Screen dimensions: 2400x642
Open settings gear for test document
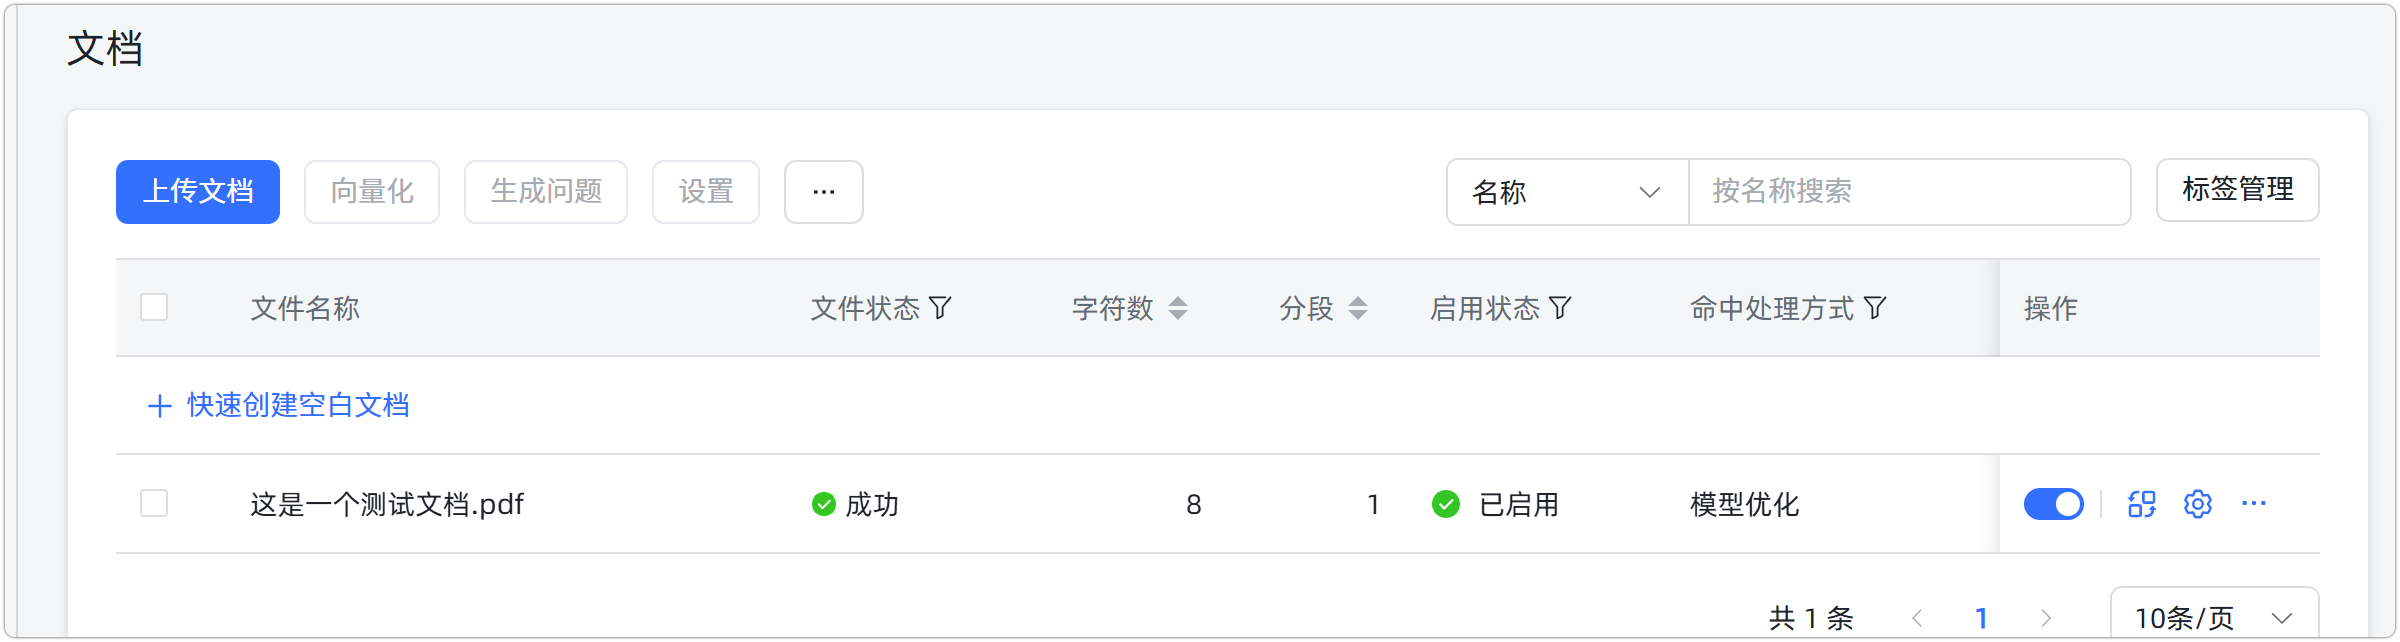click(x=2197, y=504)
